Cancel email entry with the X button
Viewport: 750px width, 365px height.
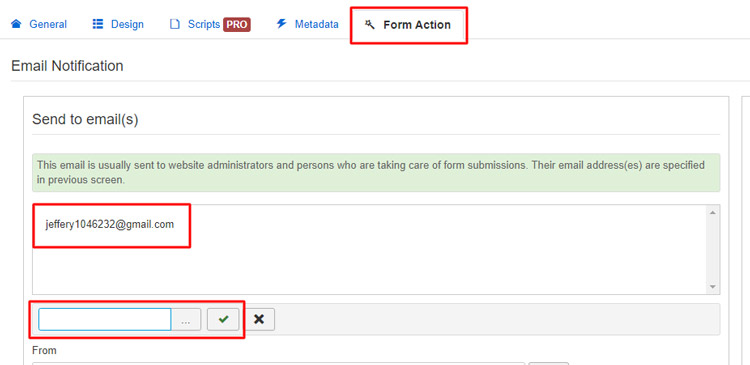259,319
